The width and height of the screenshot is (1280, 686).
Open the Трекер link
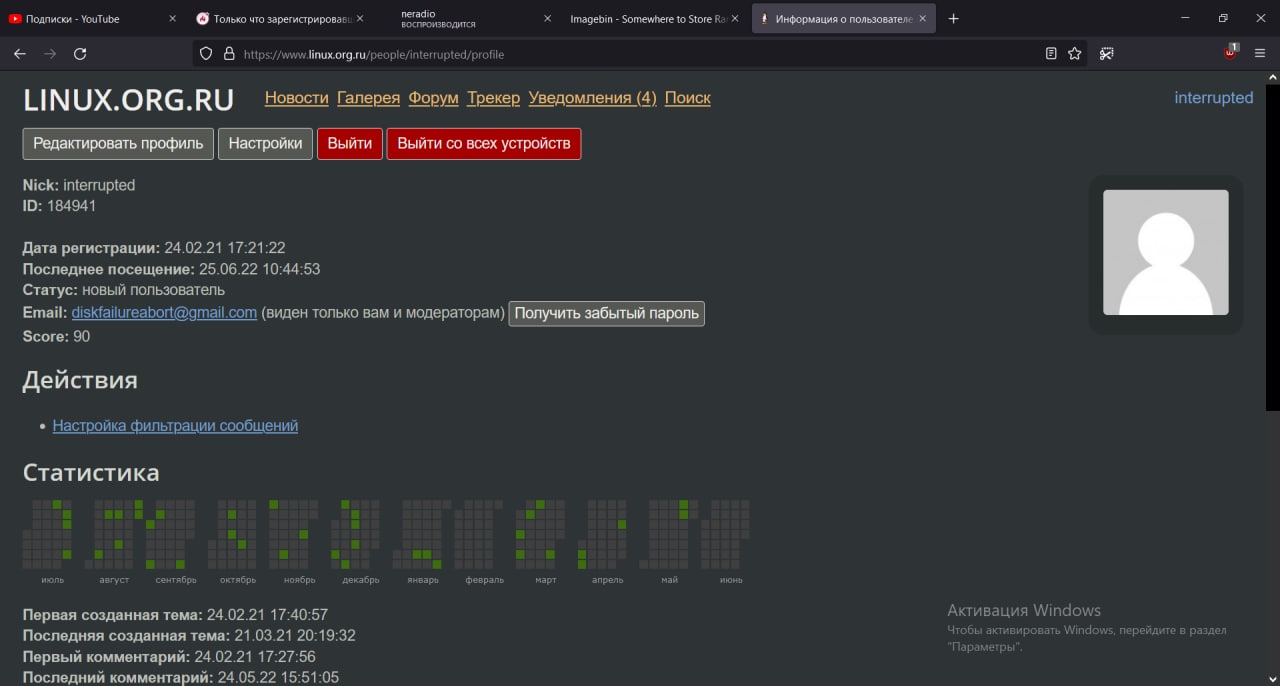coord(494,98)
